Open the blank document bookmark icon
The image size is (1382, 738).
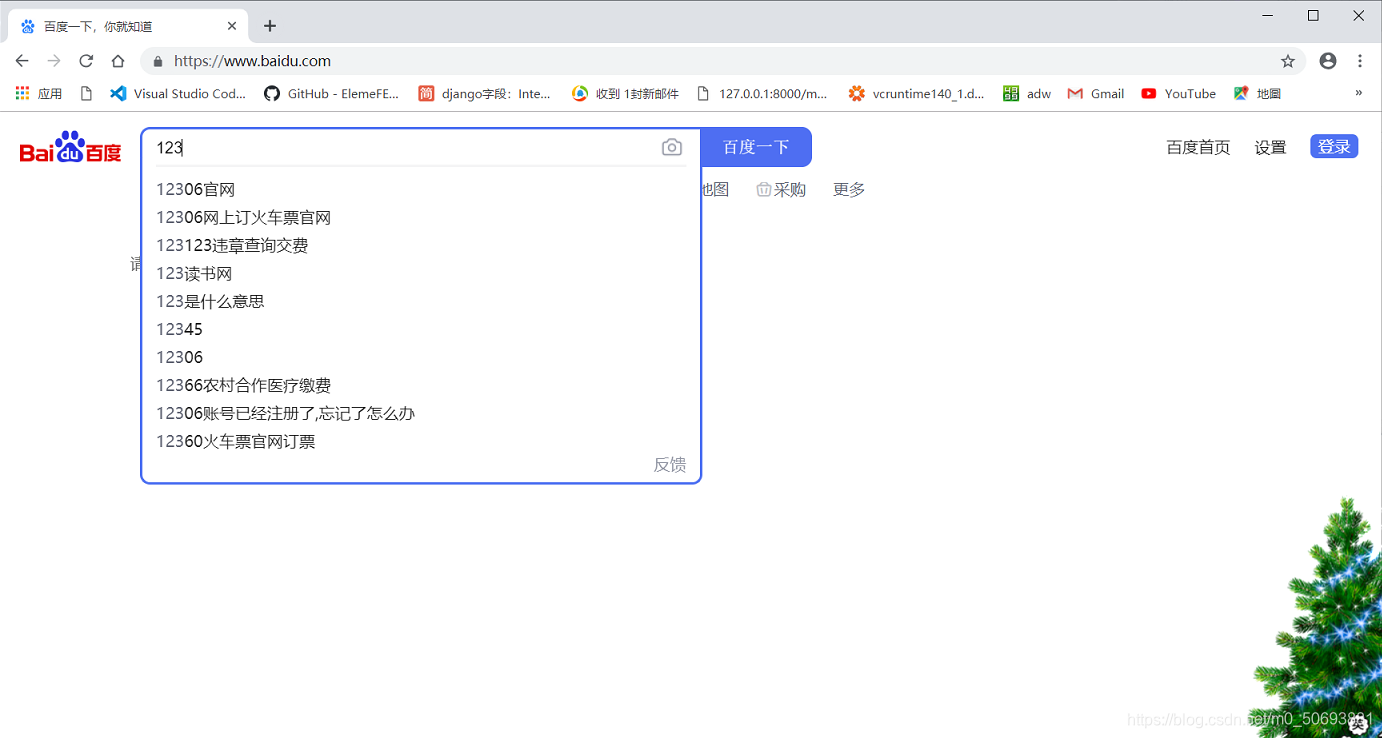pyautogui.click(x=86, y=93)
